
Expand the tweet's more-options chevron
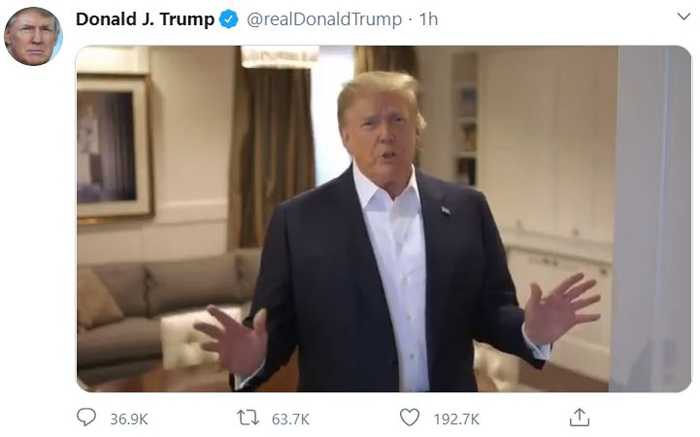click(683, 17)
